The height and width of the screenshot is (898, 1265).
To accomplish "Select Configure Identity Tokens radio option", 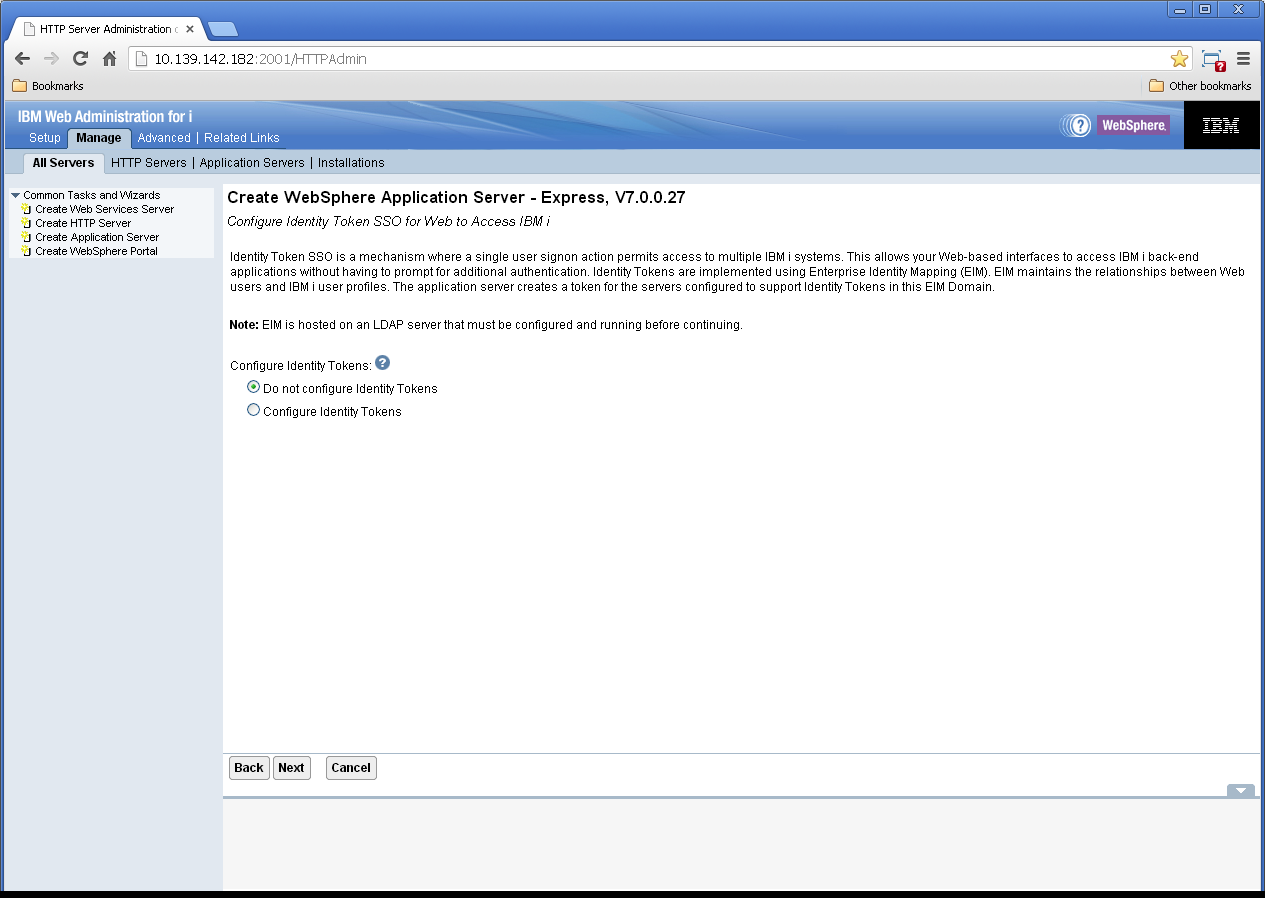I will click(253, 410).
